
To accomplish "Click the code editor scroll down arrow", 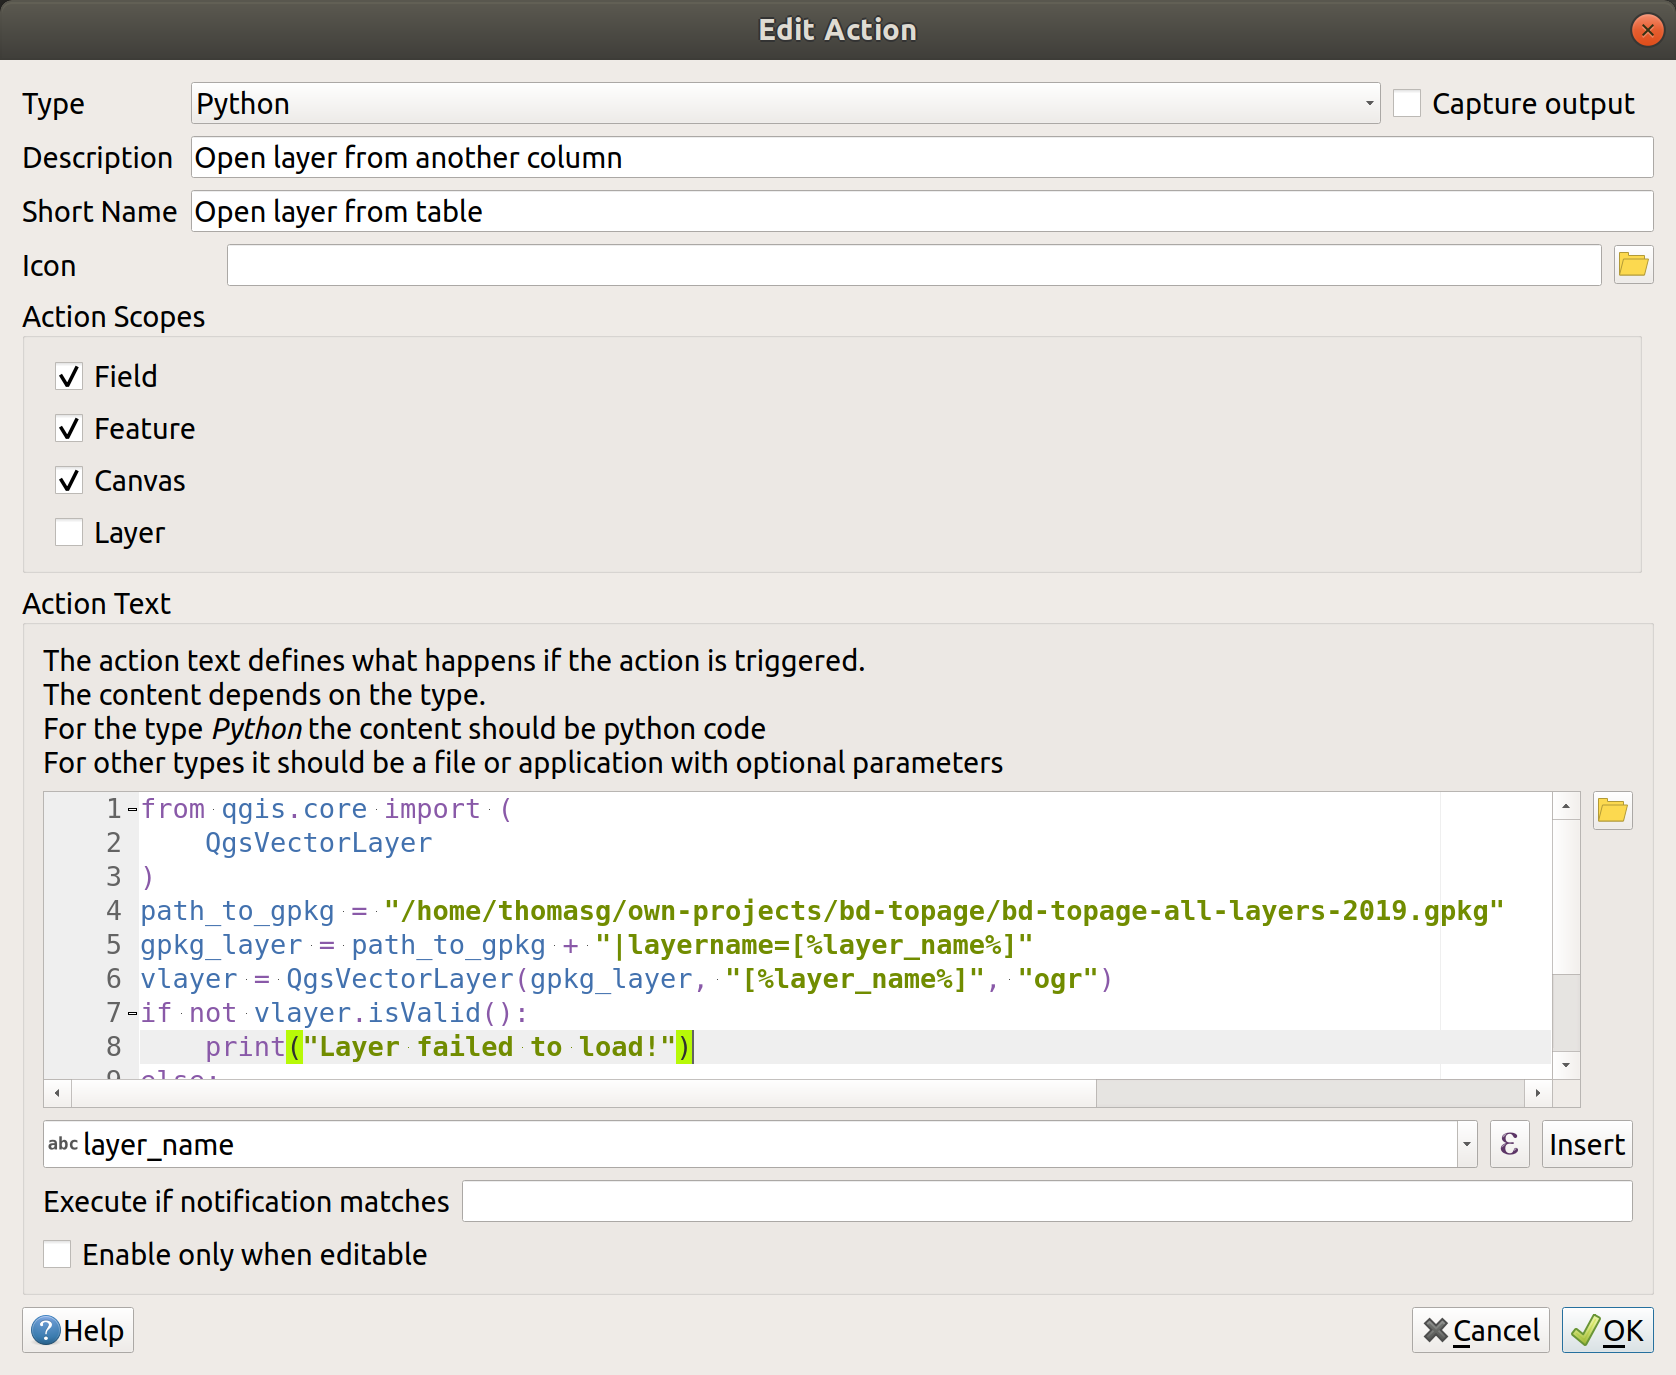I will pyautogui.click(x=1566, y=1066).
